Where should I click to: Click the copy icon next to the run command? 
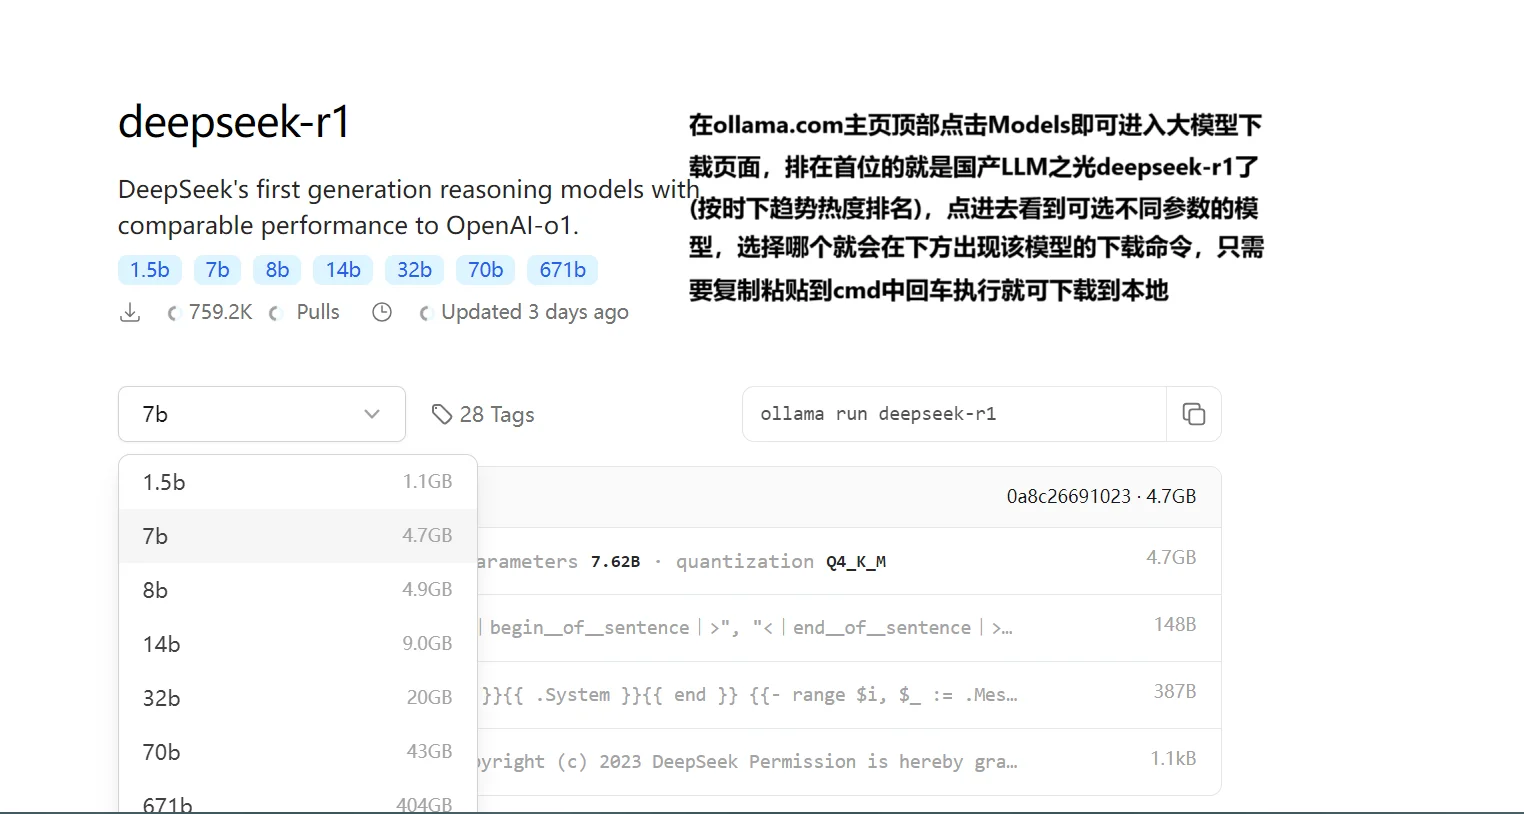[x=1193, y=413]
